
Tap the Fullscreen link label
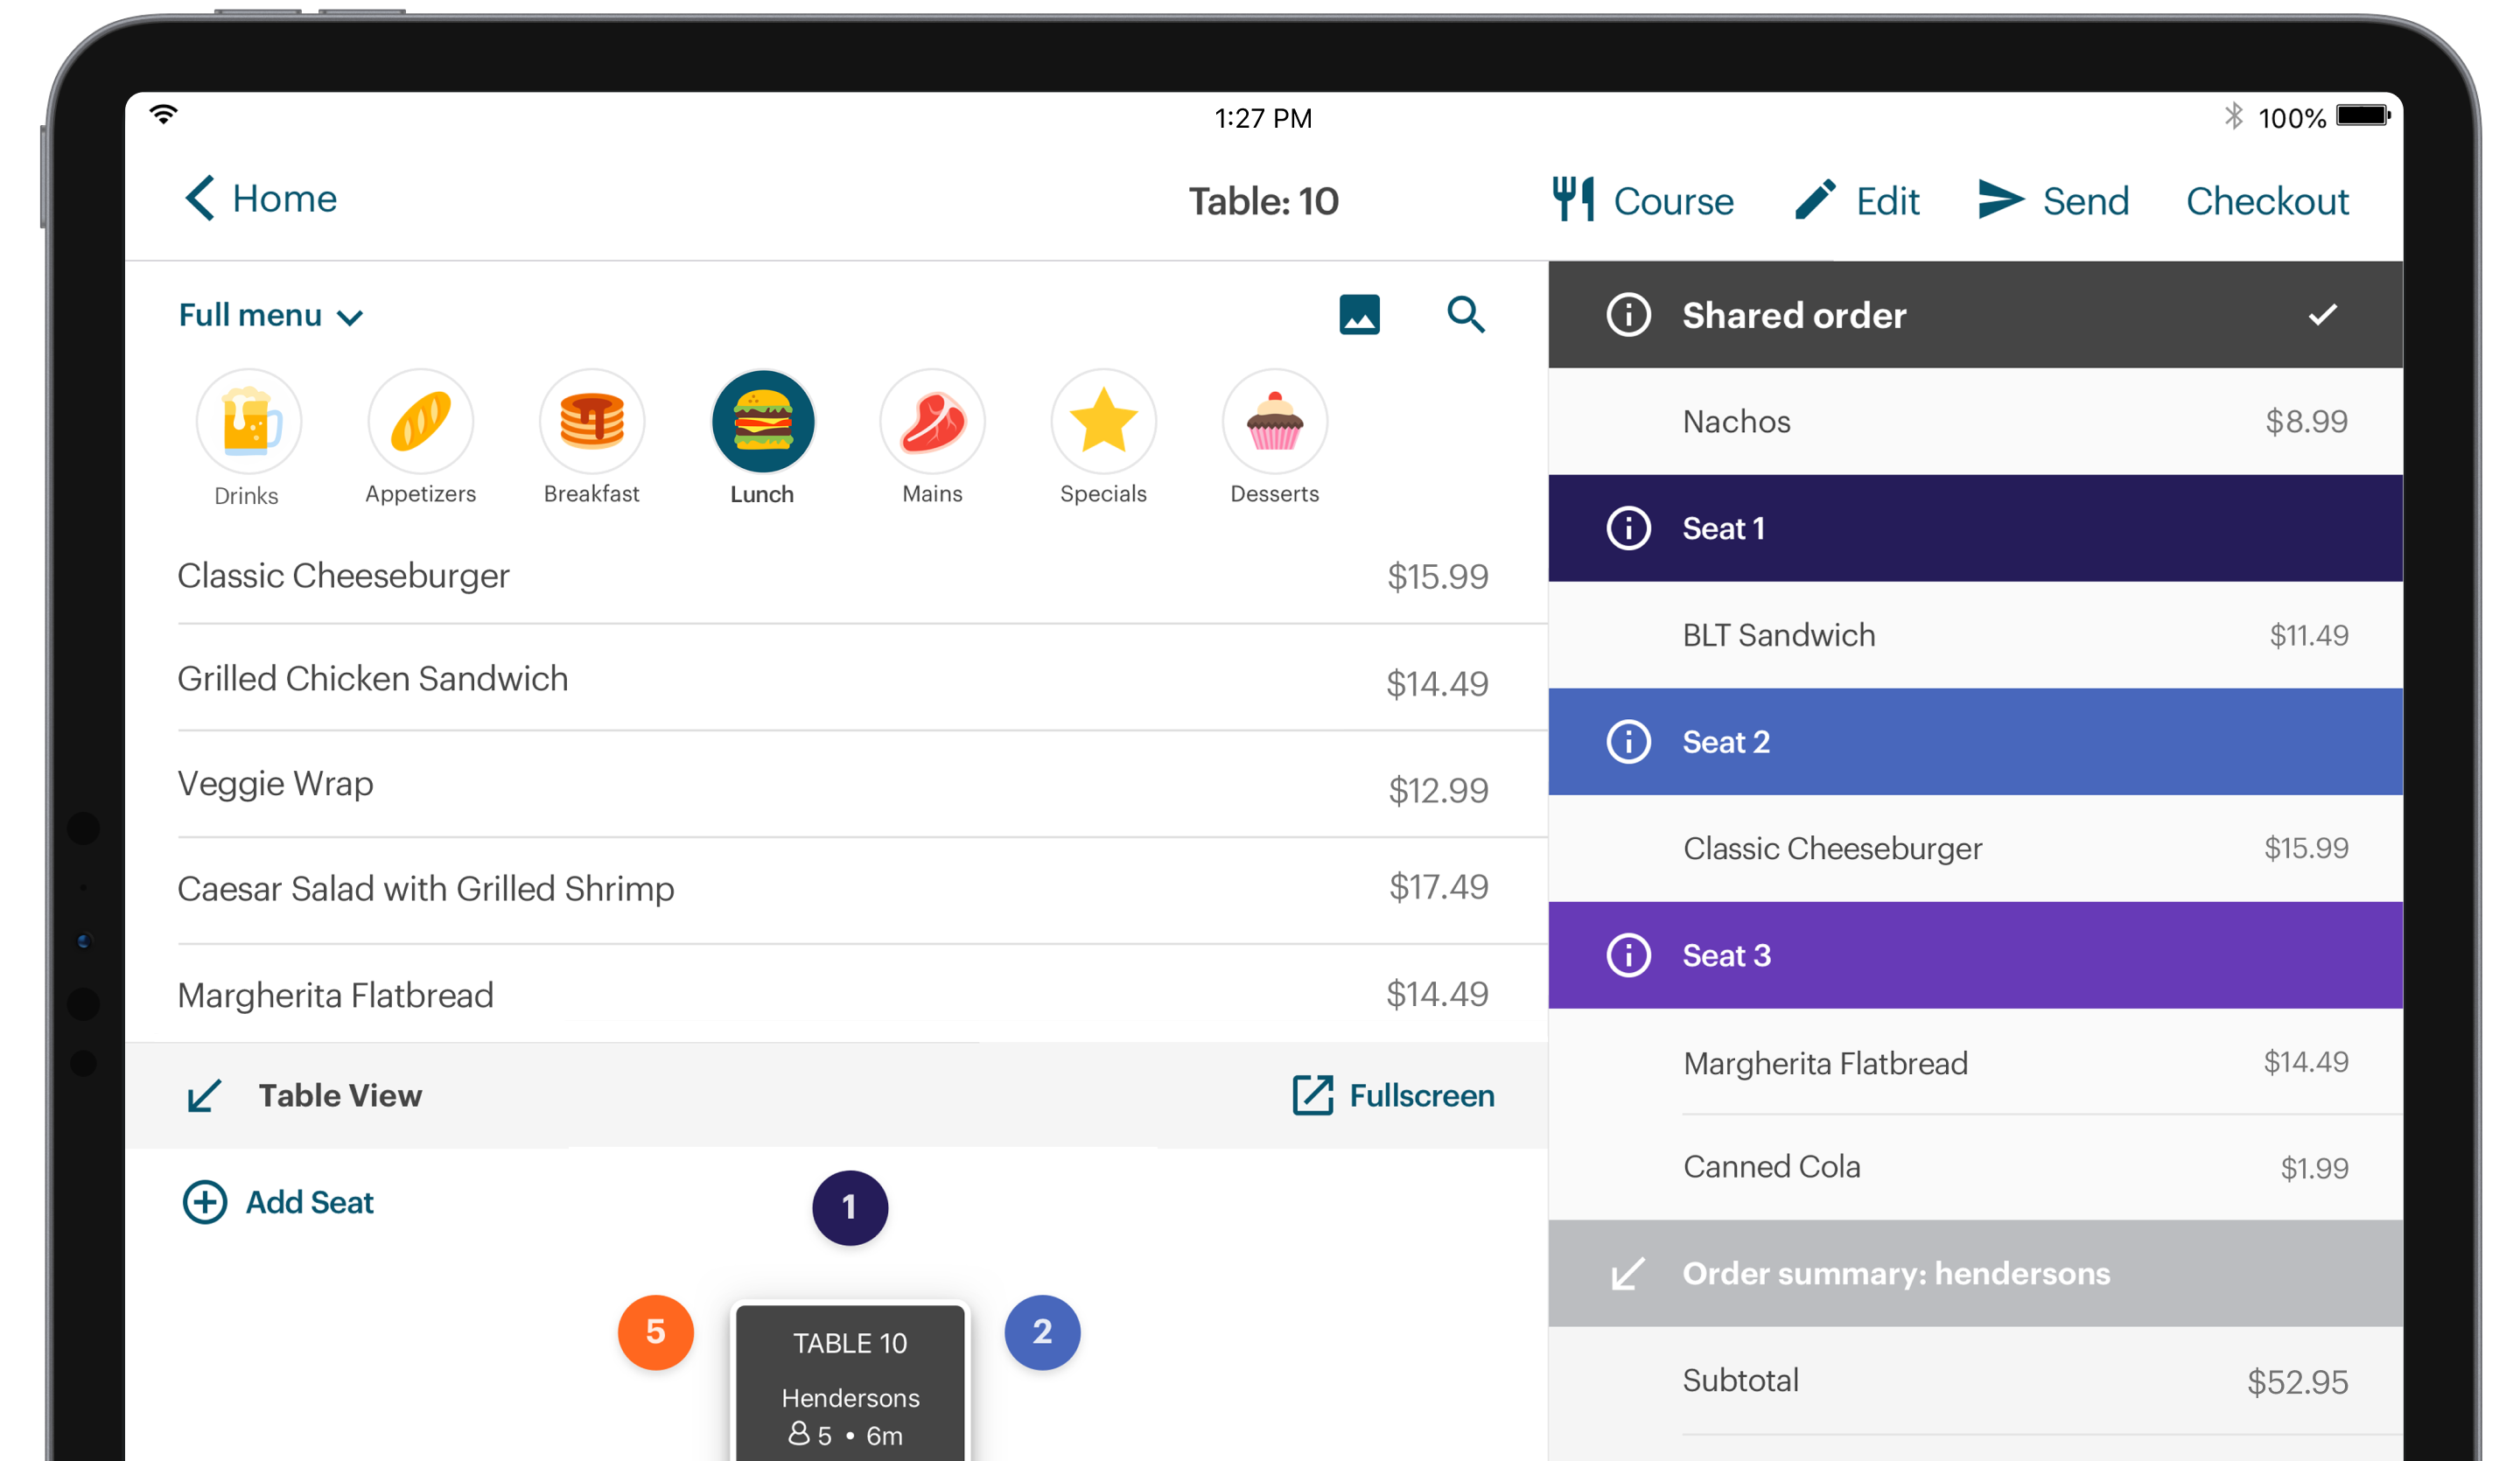[1421, 1096]
